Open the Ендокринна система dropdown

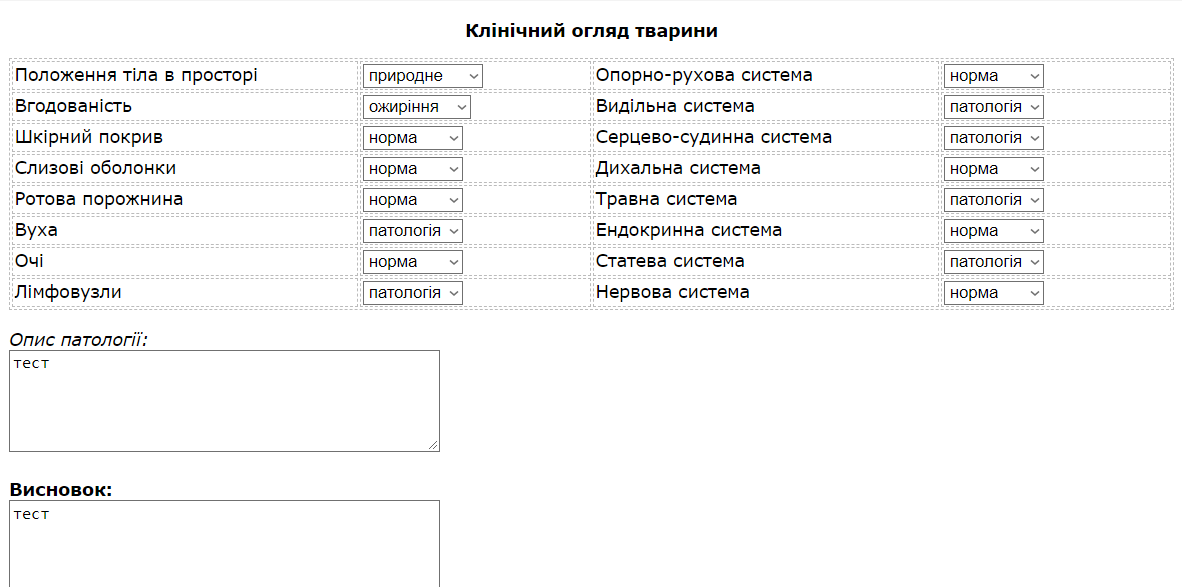[993, 231]
